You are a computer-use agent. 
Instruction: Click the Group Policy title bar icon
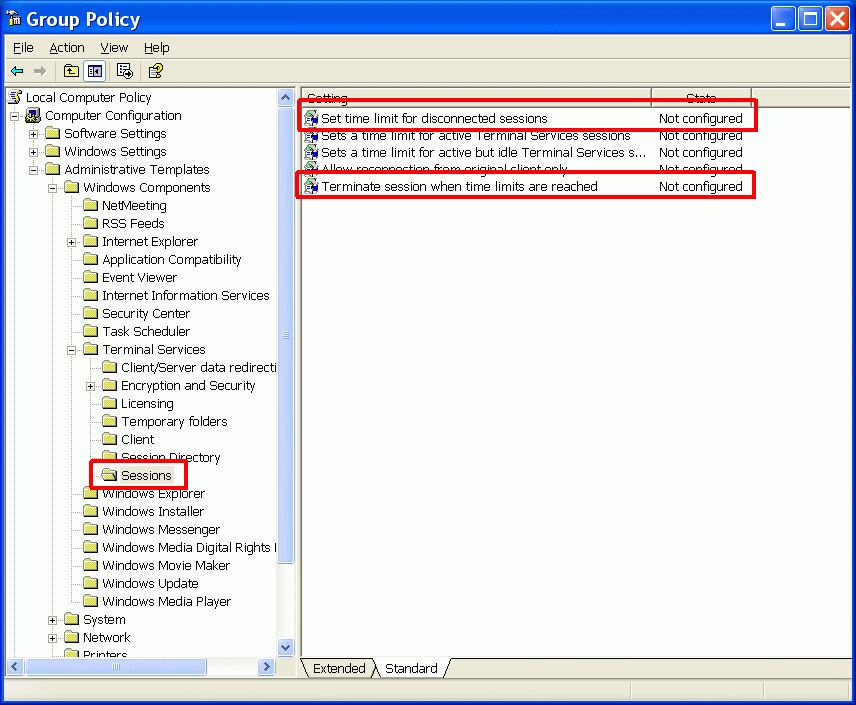(x=14, y=19)
